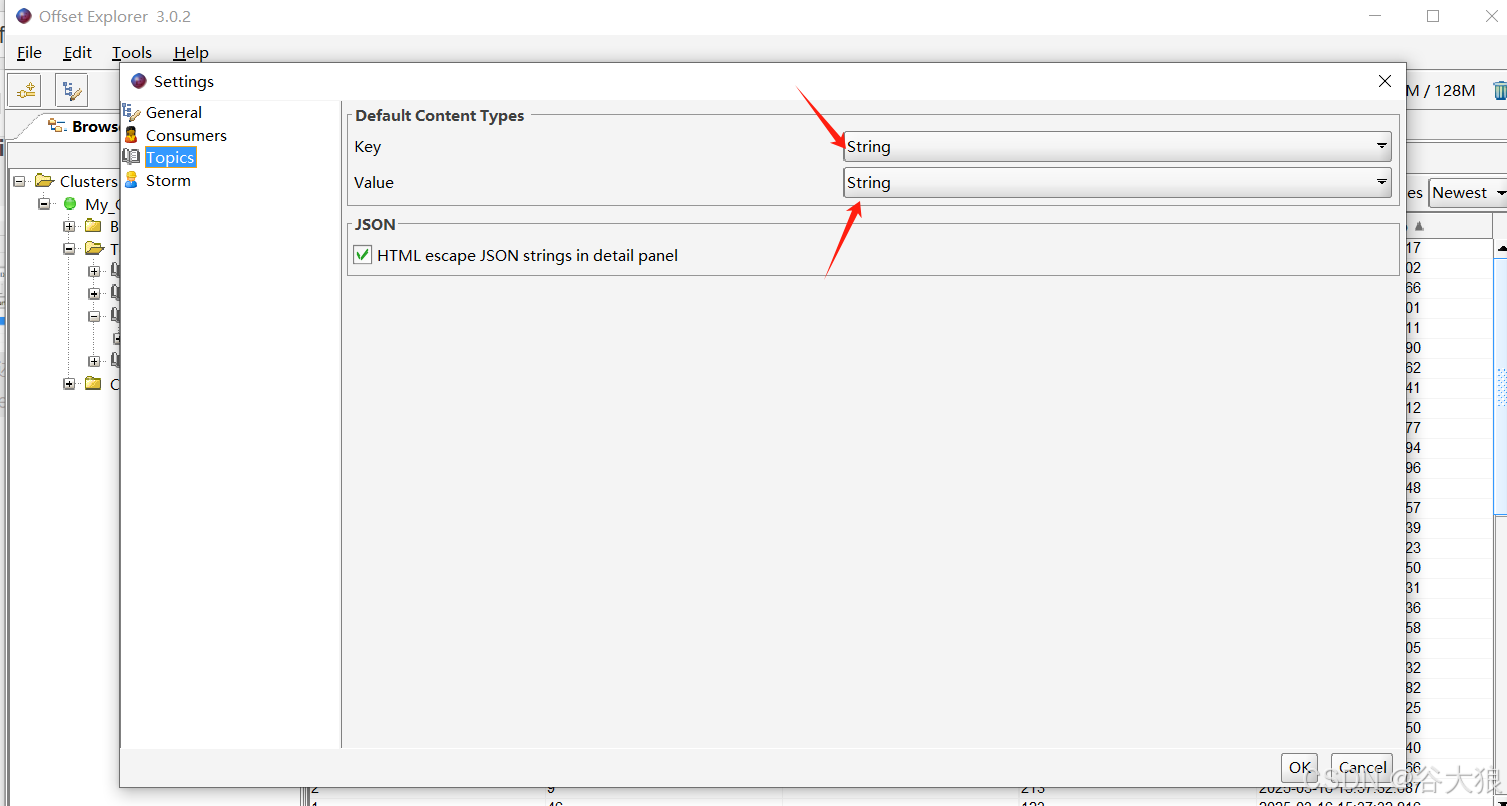Open the Edit menu
Image resolution: width=1507 pixels, height=806 pixels.
[77, 53]
